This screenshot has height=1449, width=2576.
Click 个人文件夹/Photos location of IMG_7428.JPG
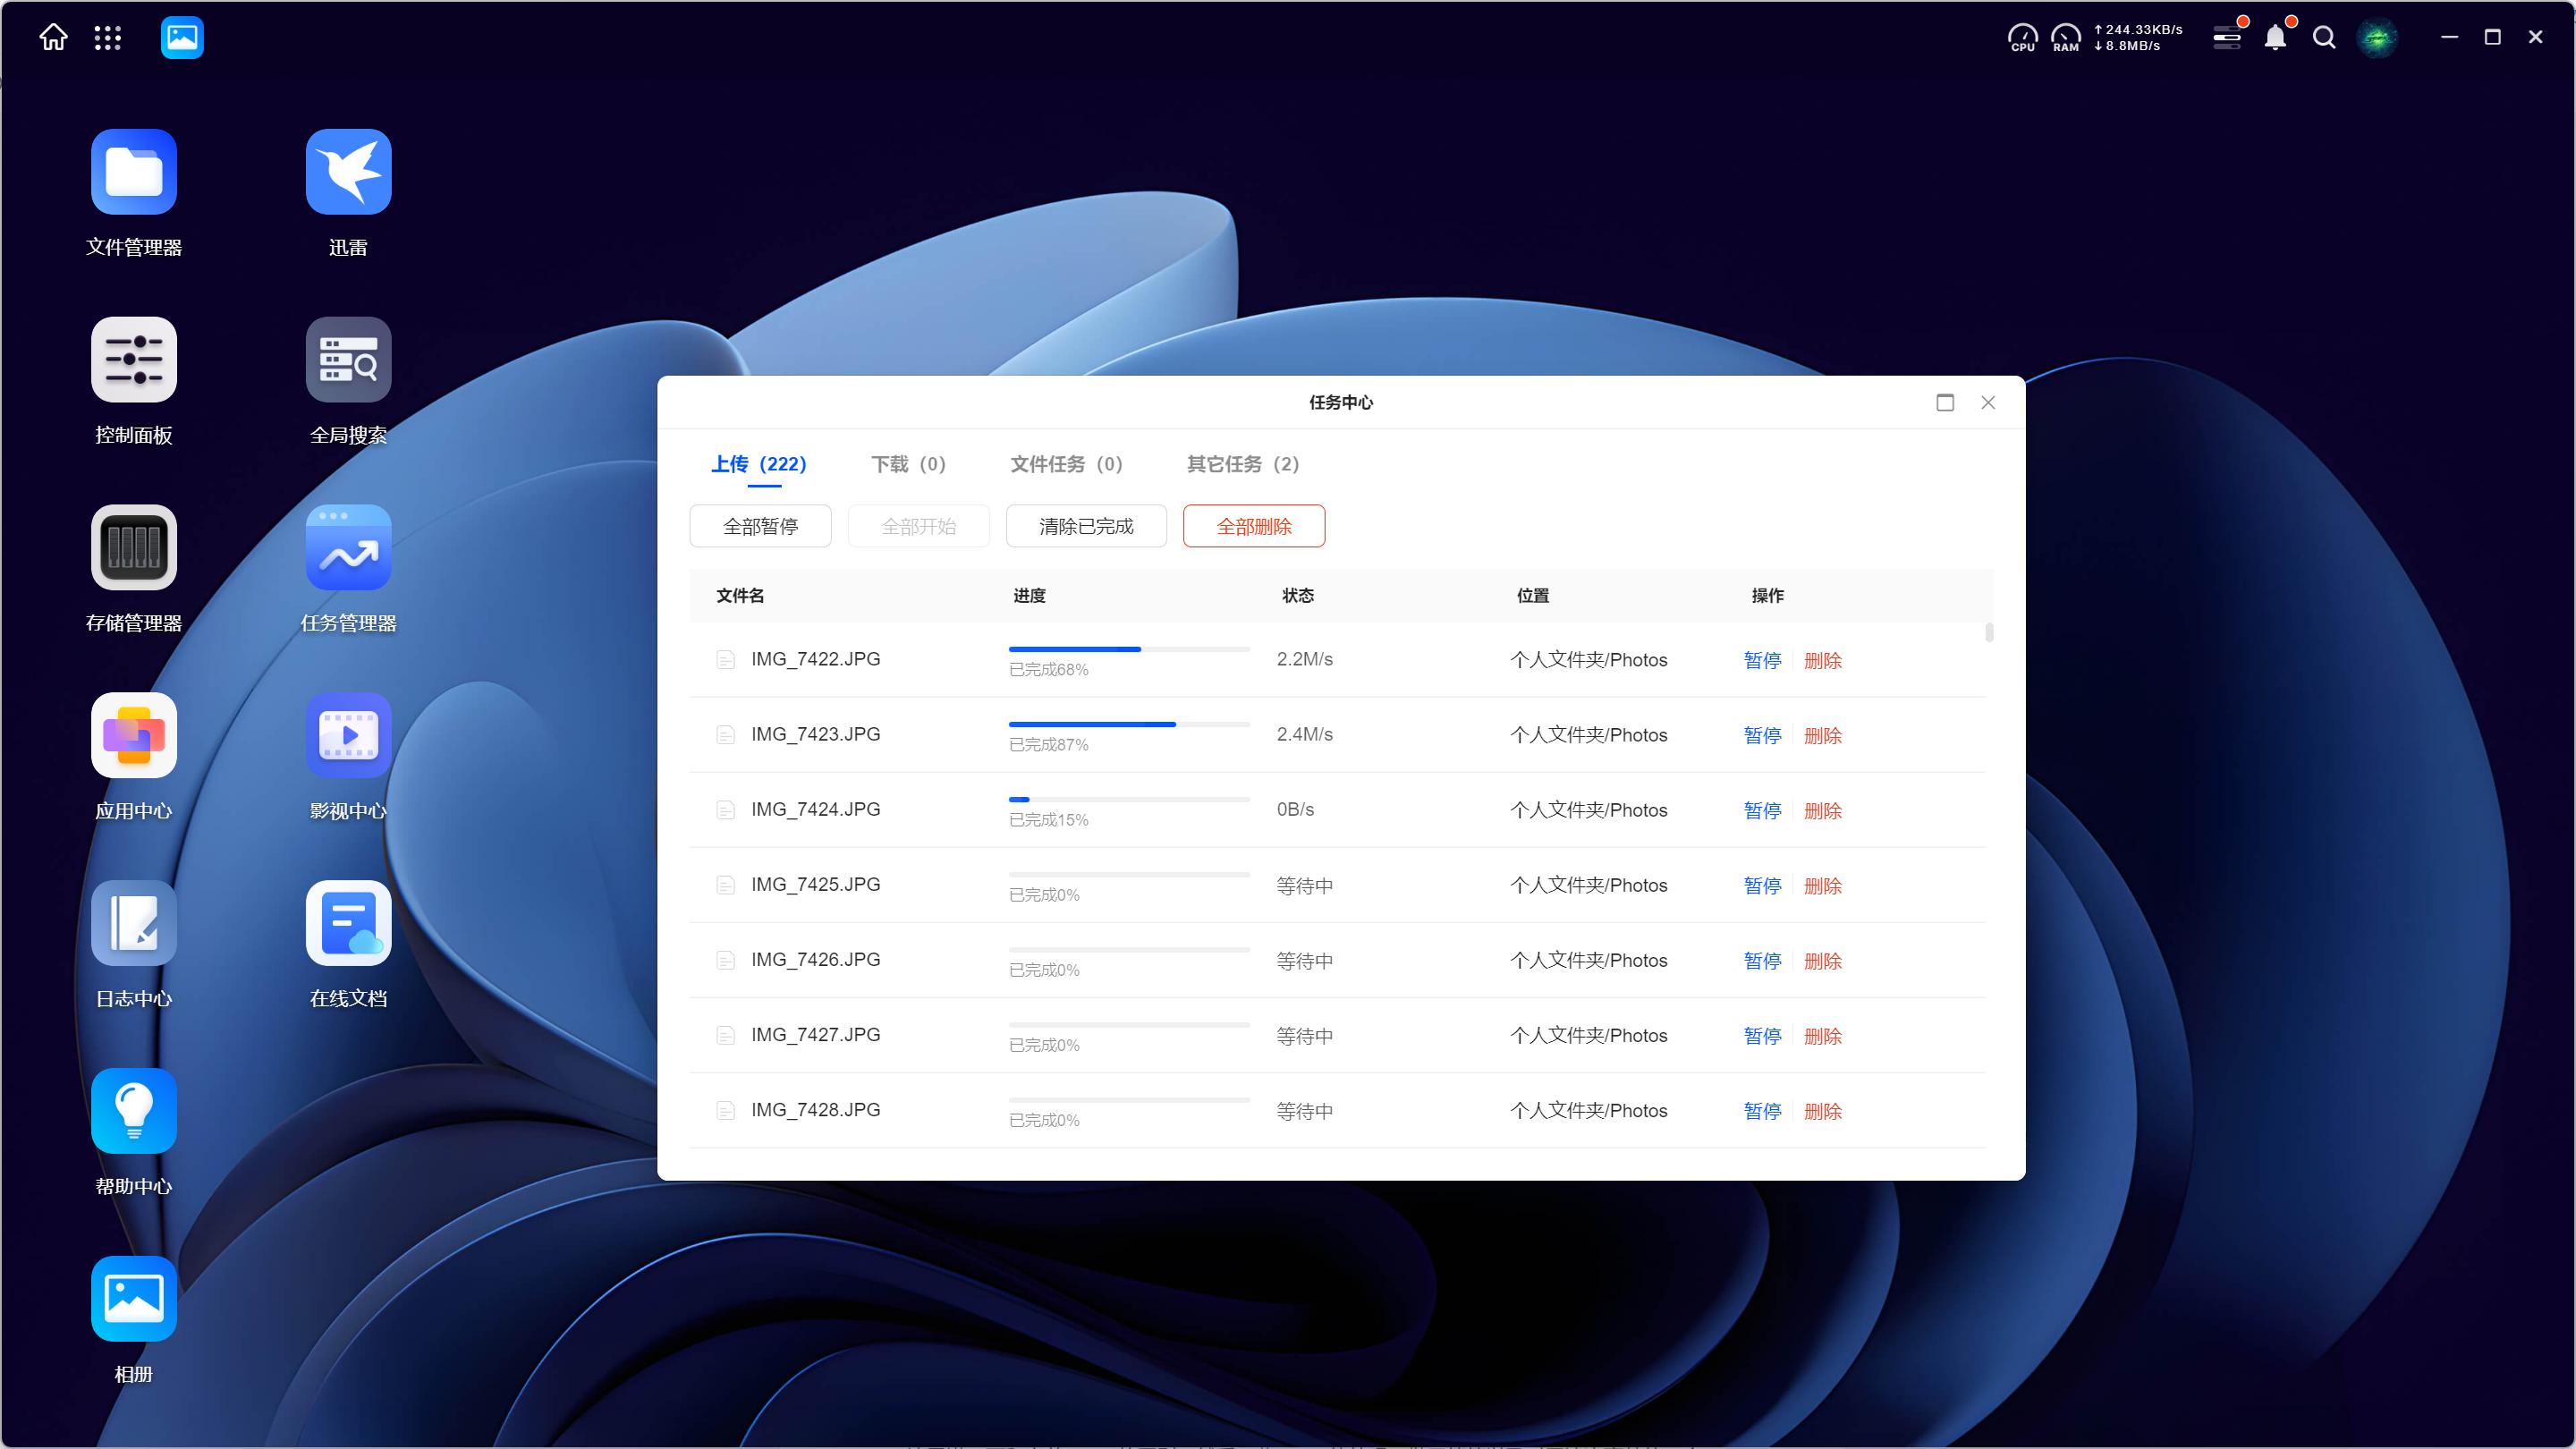tap(1589, 1110)
